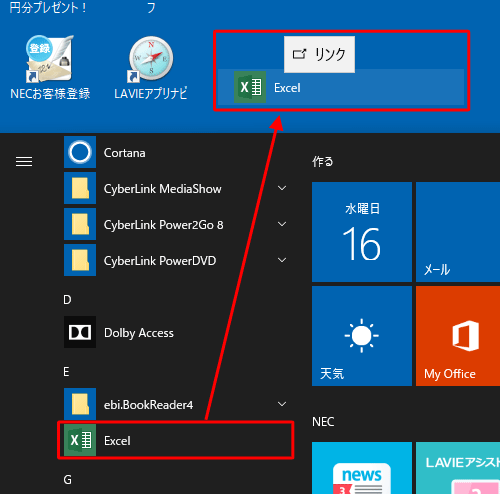This screenshot has height=494, width=500.
Task: Expand the ebi.BookReader4 folder chevron
Action: click(282, 404)
